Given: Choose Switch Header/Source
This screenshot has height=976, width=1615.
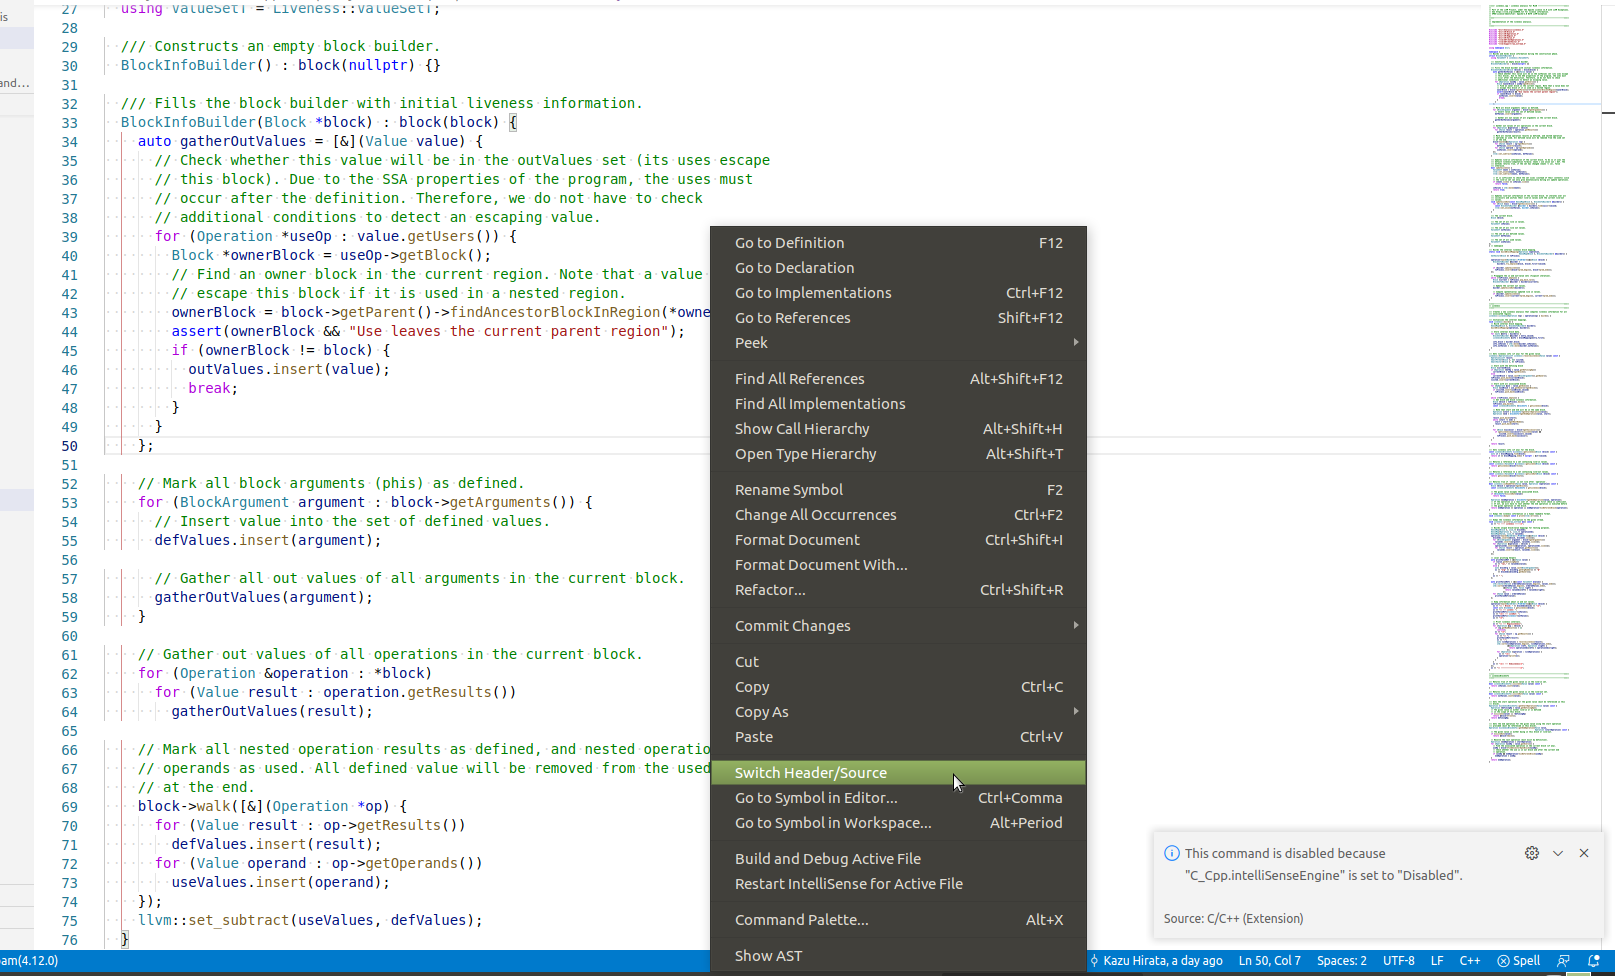Looking at the screenshot, I should click(898, 773).
